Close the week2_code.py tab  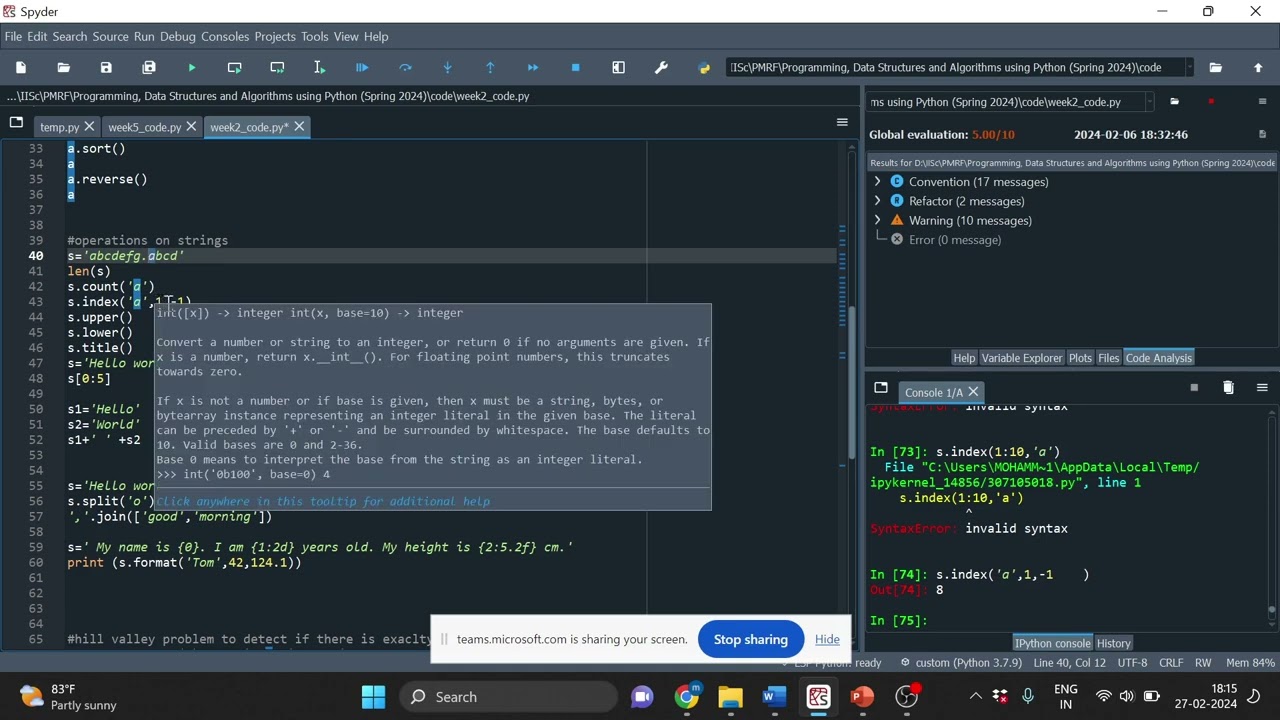coord(299,127)
